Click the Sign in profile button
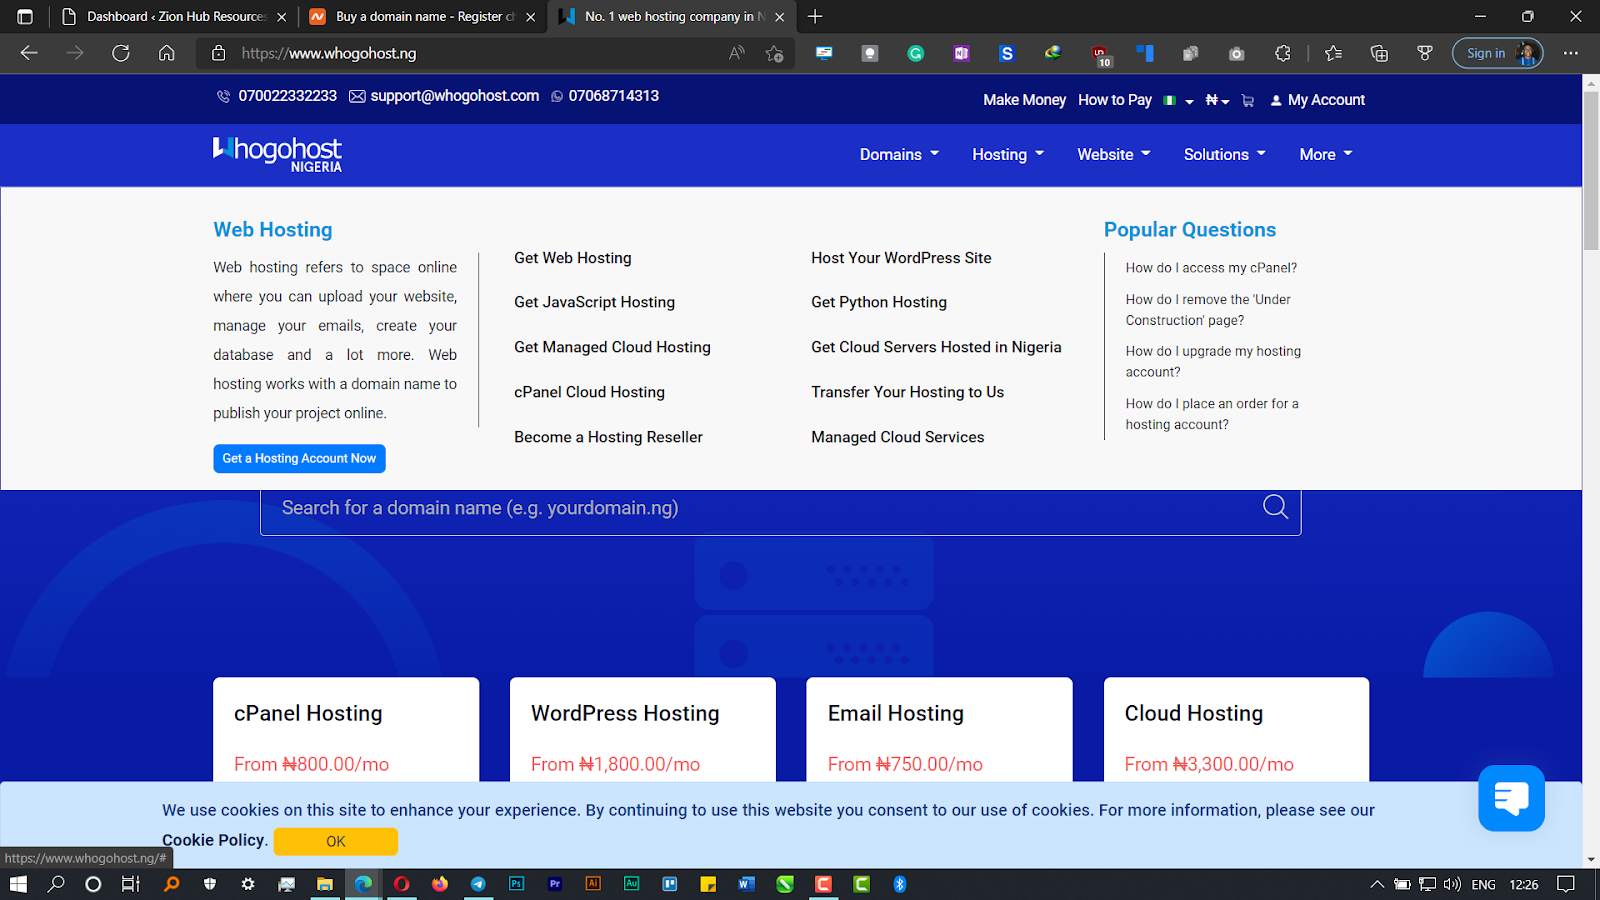Viewport: 1600px width, 900px height. 1497,53
